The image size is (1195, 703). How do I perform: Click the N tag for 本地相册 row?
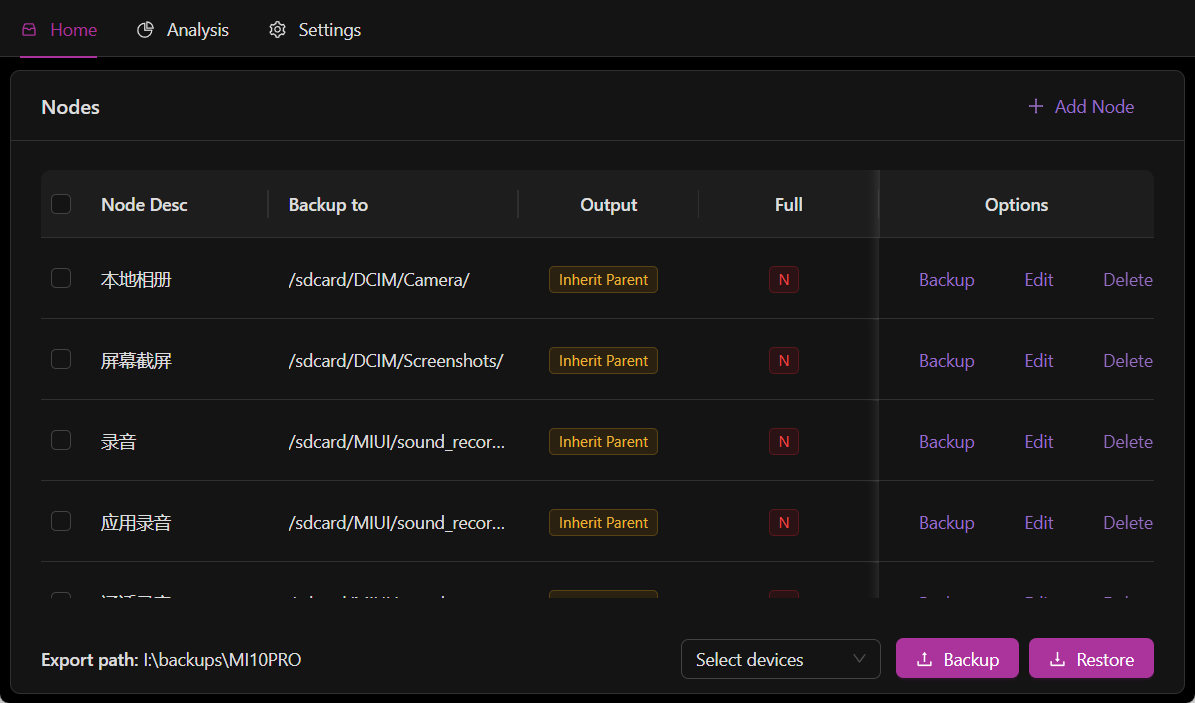(783, 280)
